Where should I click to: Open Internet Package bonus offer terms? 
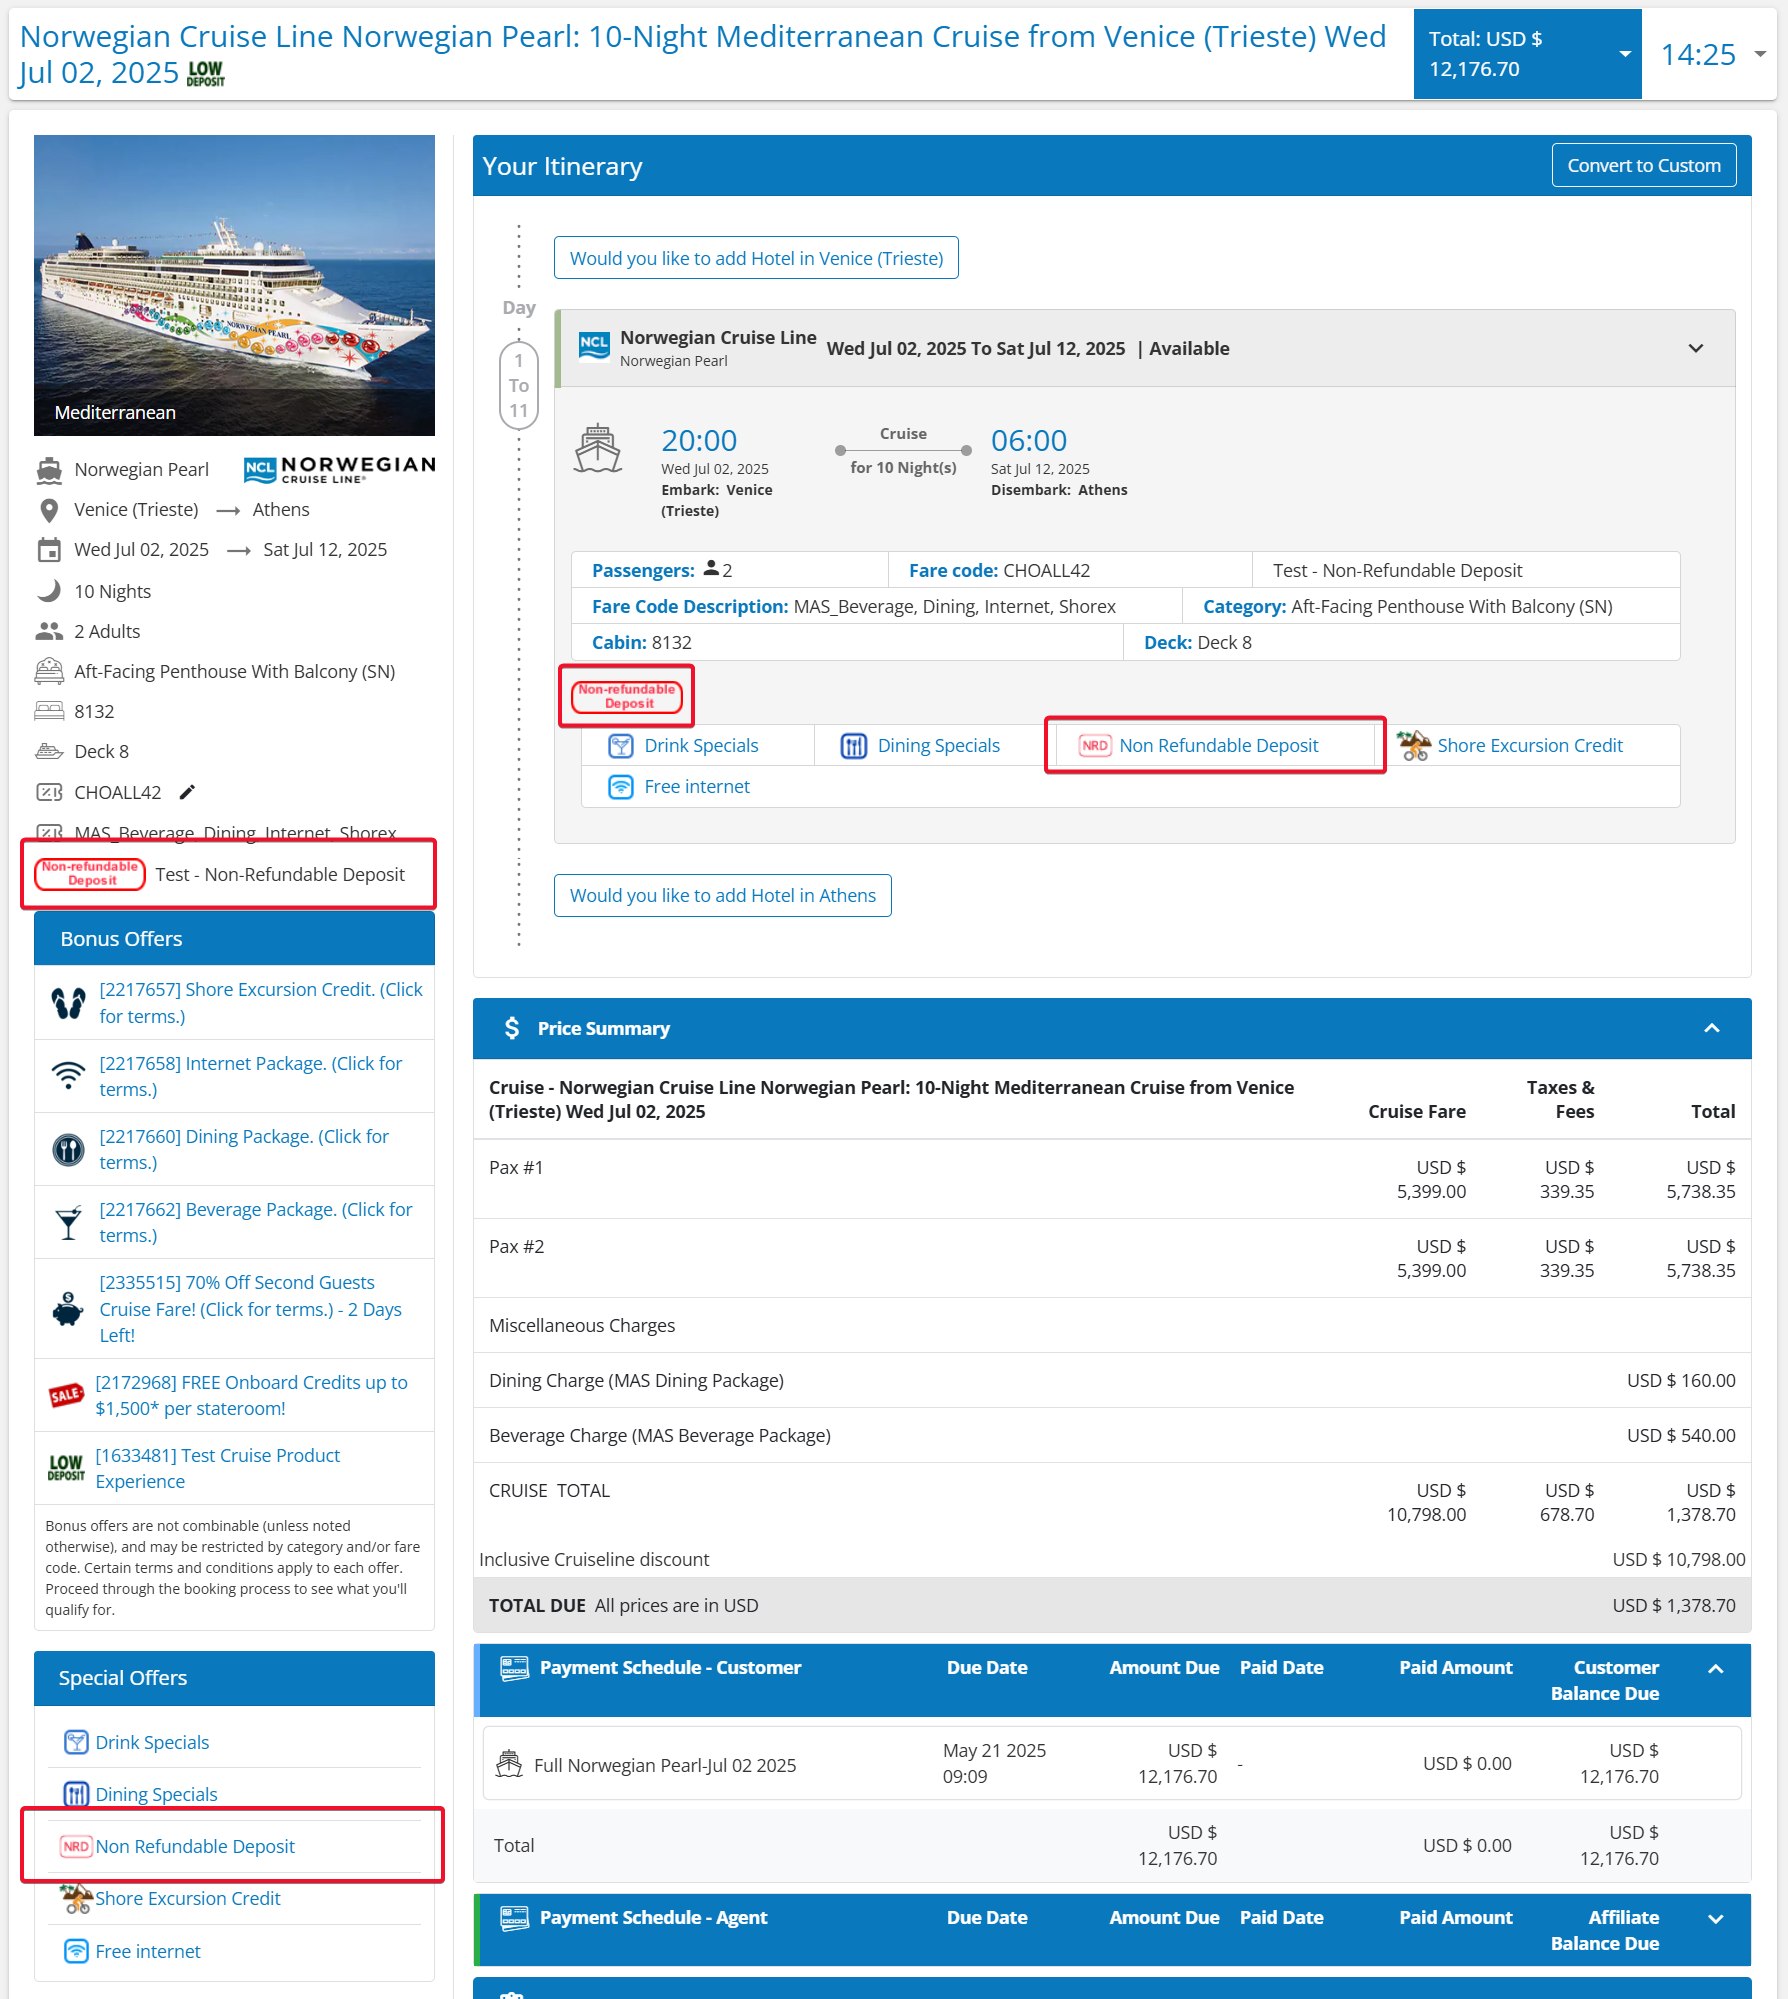pos(251,1076)
